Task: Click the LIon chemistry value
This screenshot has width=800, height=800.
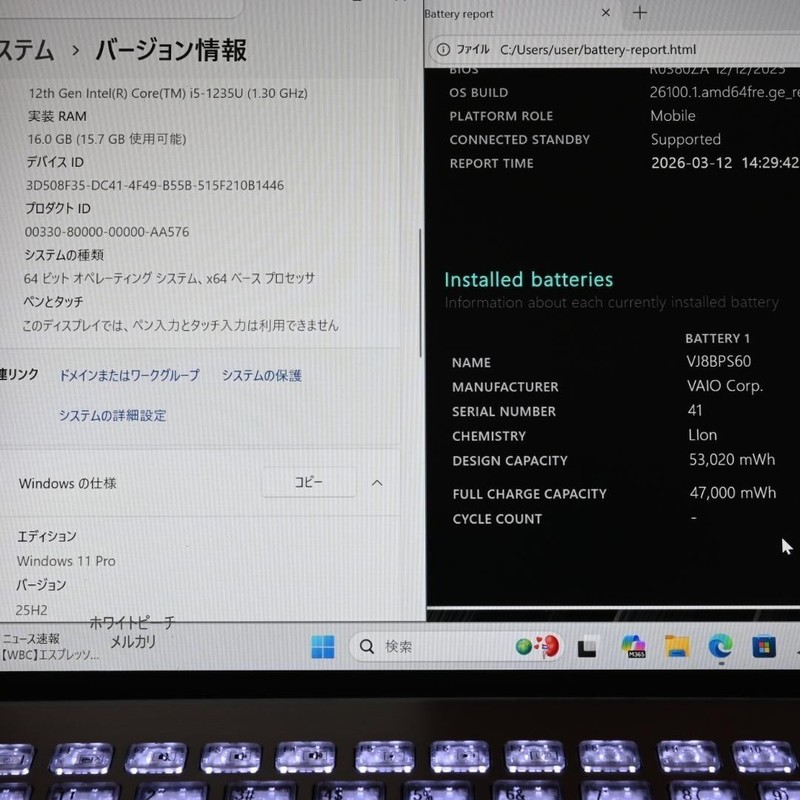Action: (702, 435)
